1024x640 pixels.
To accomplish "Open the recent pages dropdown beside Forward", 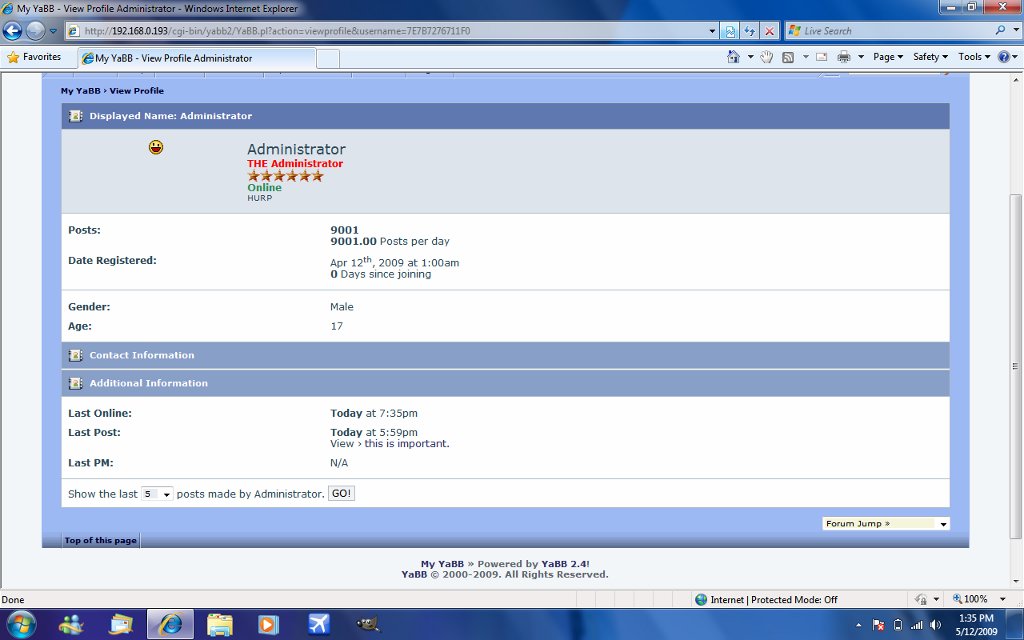I will tap(54, 31).
